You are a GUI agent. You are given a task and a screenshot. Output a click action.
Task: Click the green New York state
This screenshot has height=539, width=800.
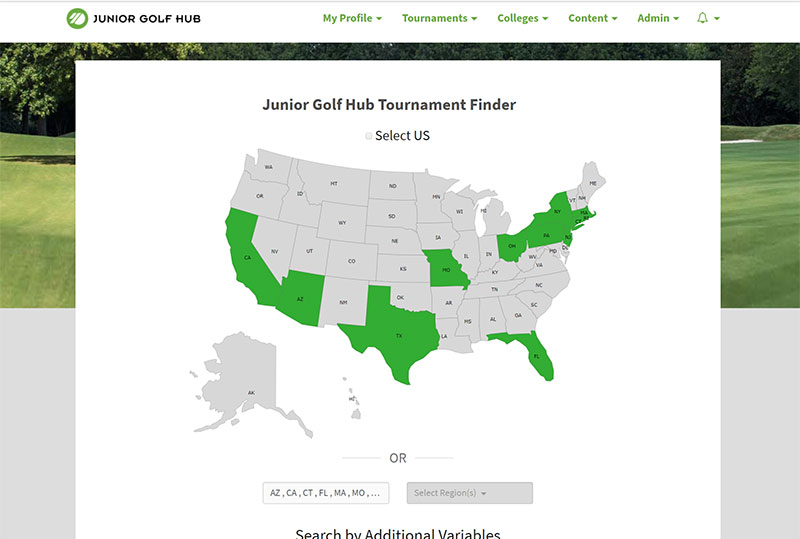point(557,213)
